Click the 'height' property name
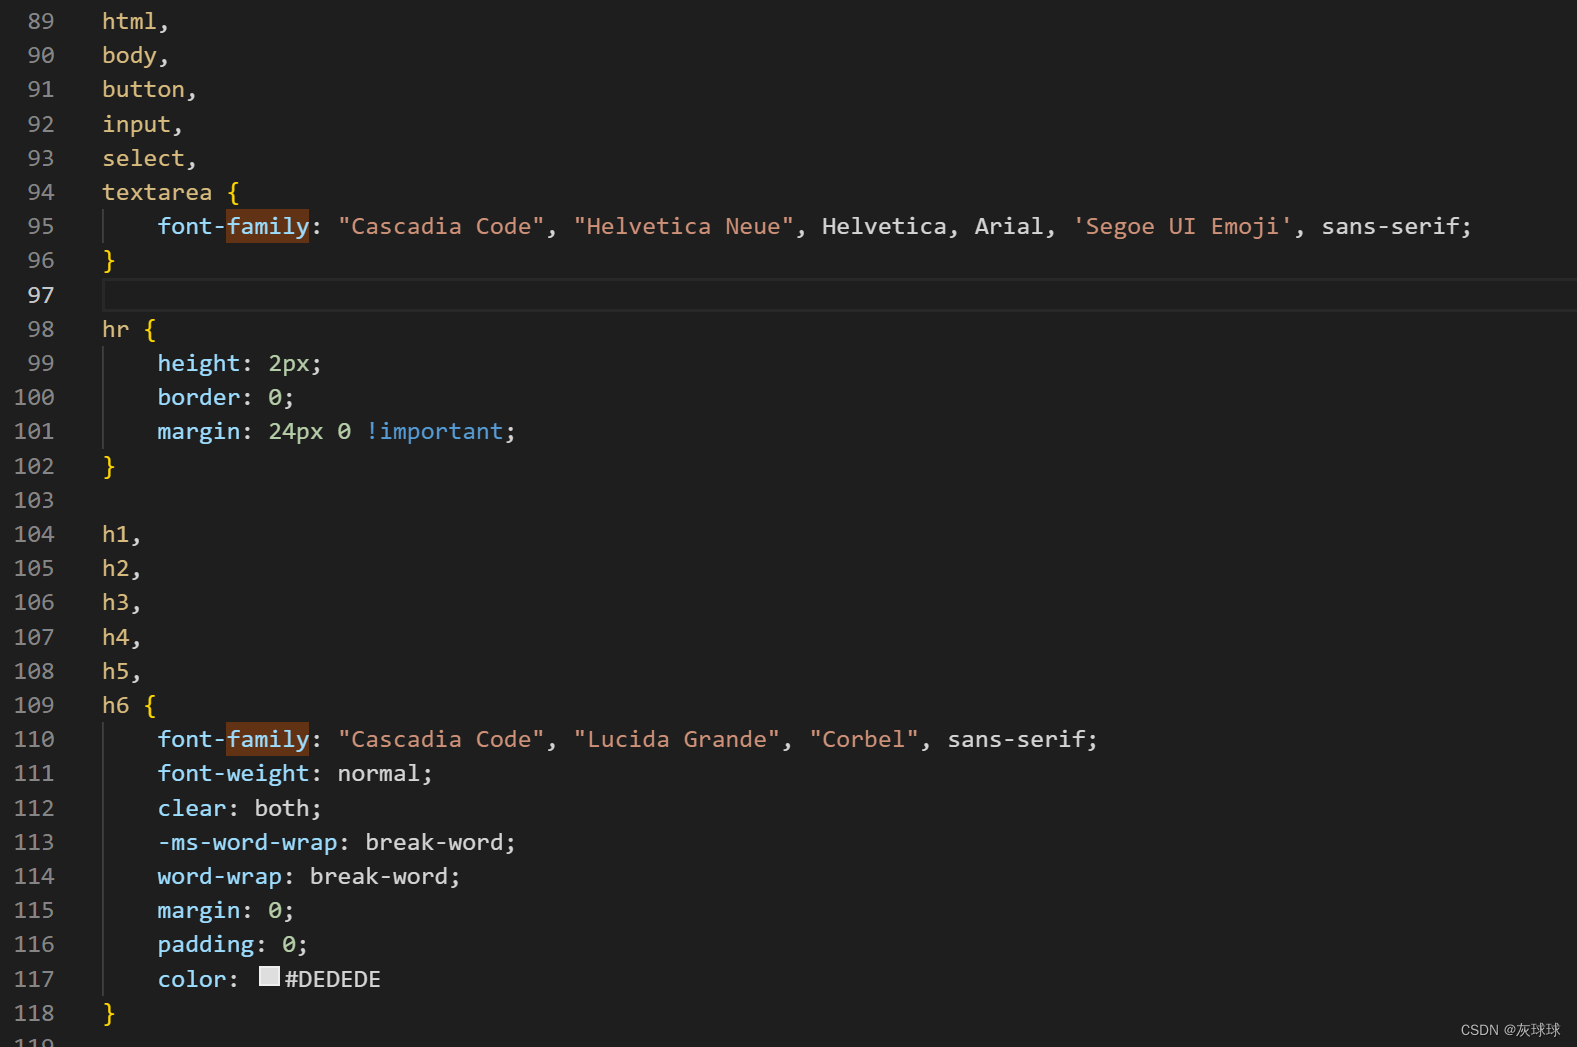 click(199, 363)
